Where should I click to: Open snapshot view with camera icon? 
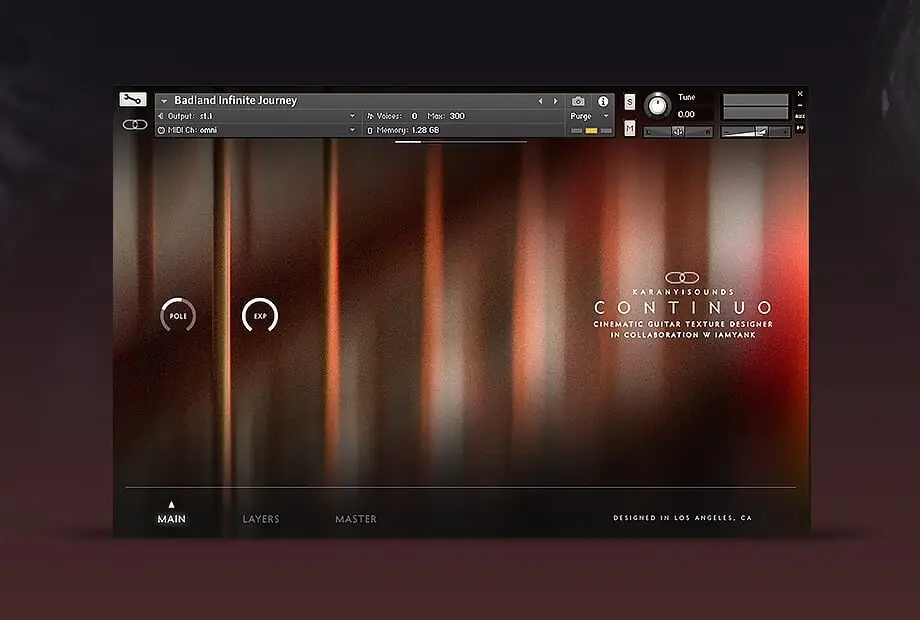tap(579, 101)
